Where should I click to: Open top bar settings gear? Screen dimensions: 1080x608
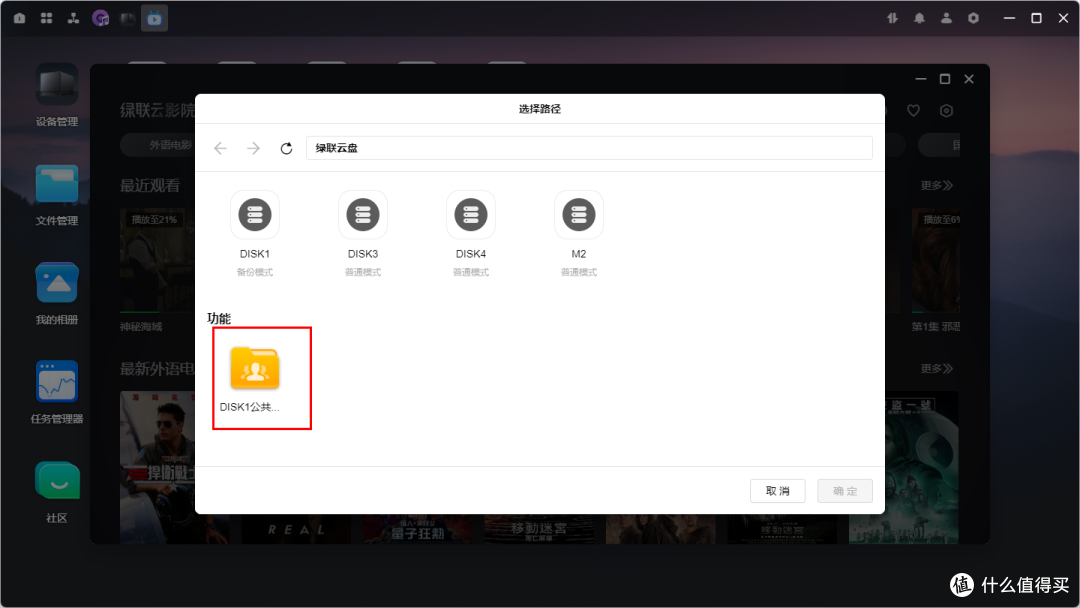point(973,19)
